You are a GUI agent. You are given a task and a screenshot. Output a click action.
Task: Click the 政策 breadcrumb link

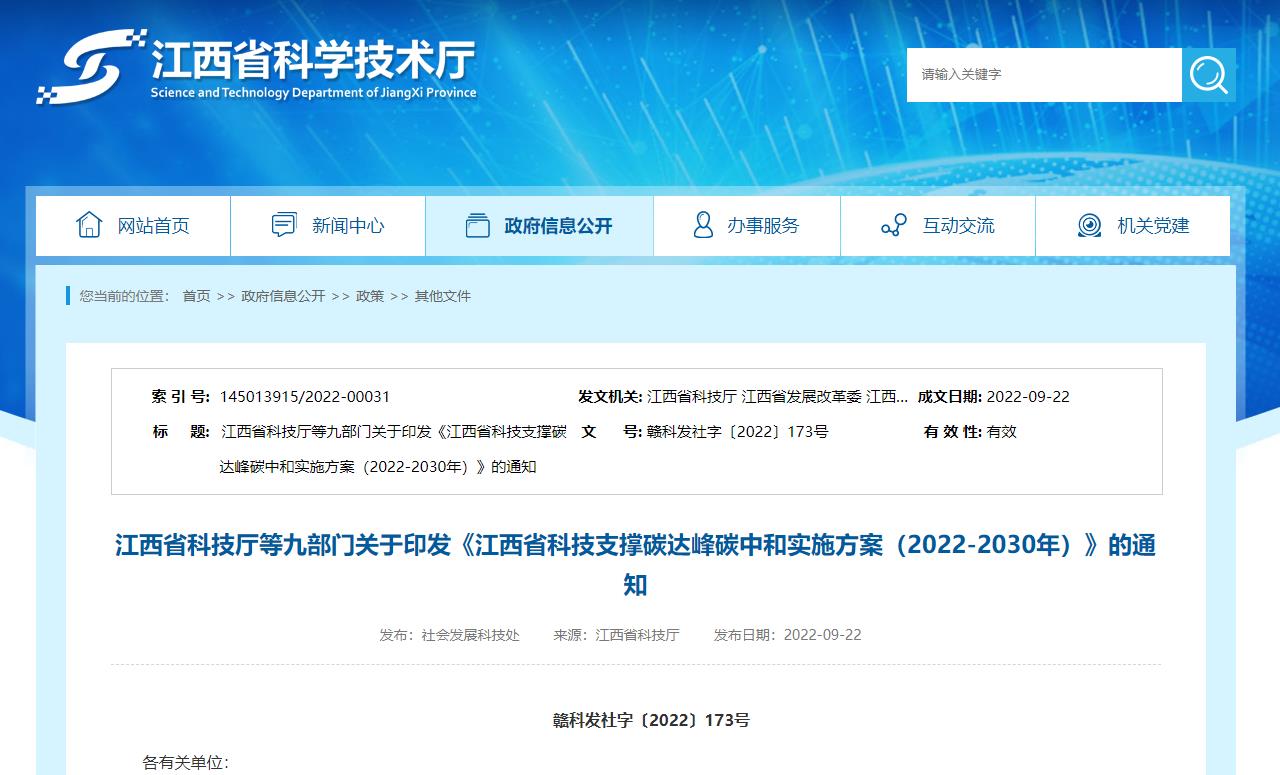click(370, 296)
